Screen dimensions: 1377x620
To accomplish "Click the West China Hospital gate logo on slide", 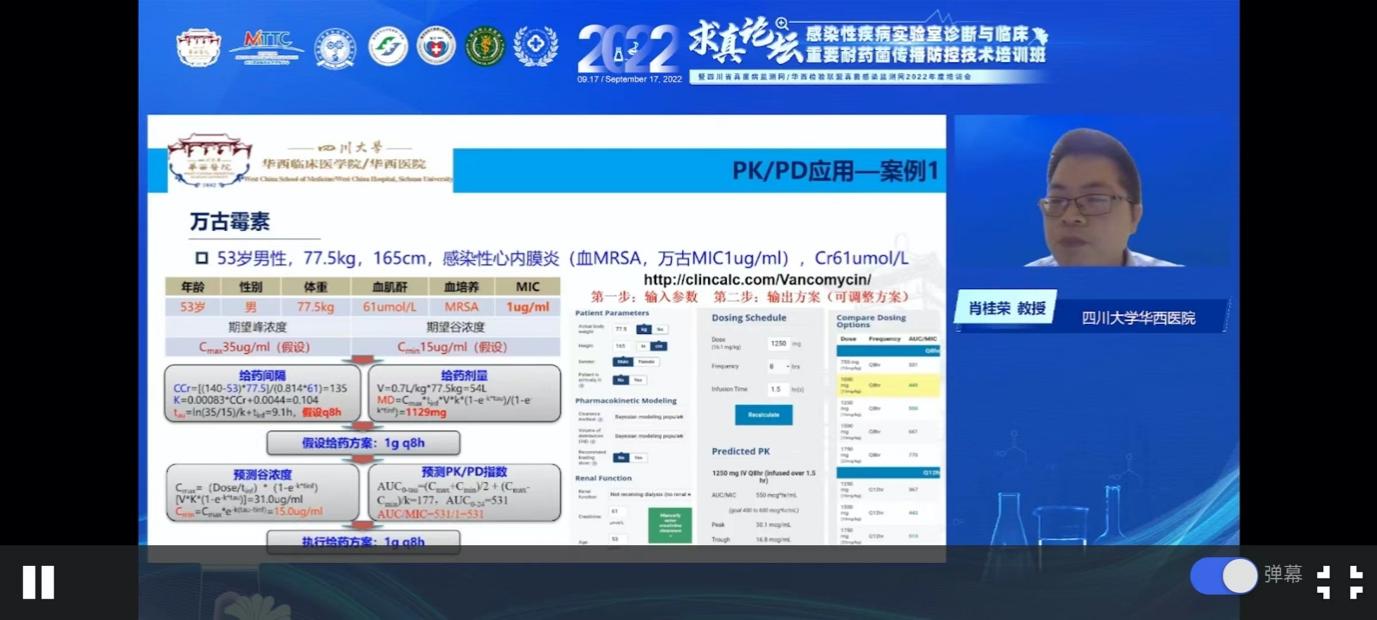I will click(x=209, y=160).
